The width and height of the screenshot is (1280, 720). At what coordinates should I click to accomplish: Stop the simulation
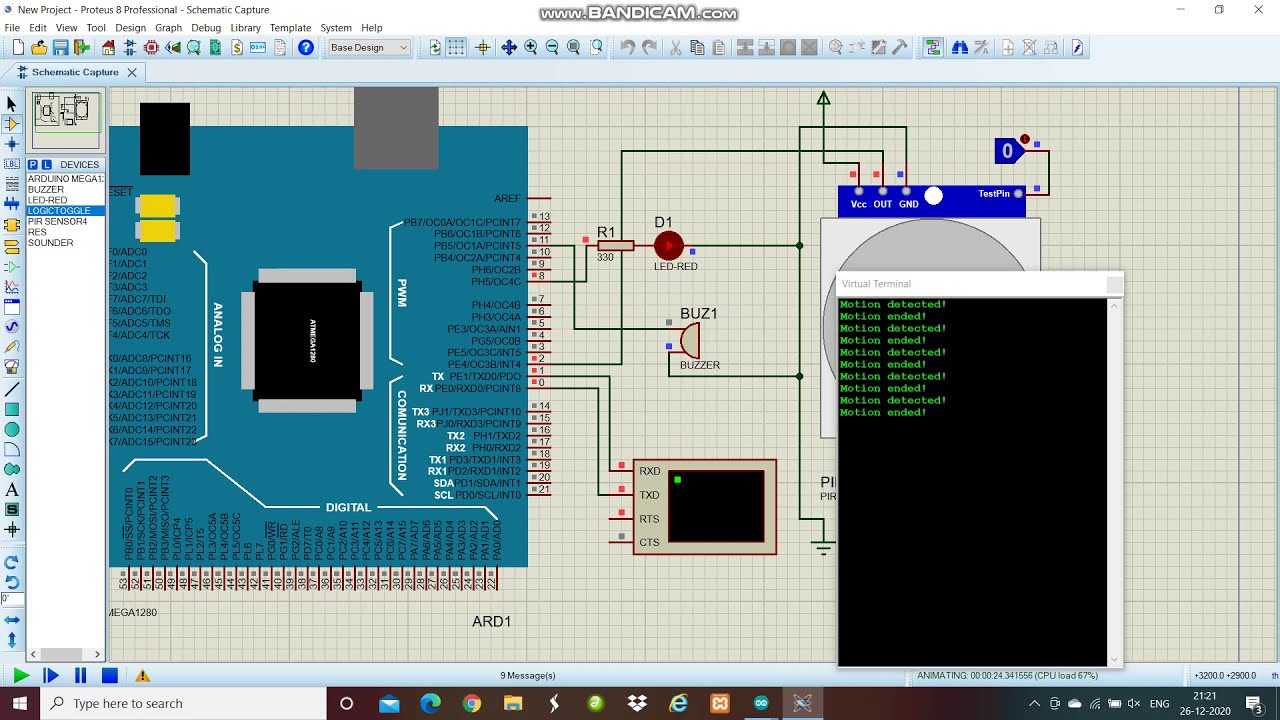110,676
